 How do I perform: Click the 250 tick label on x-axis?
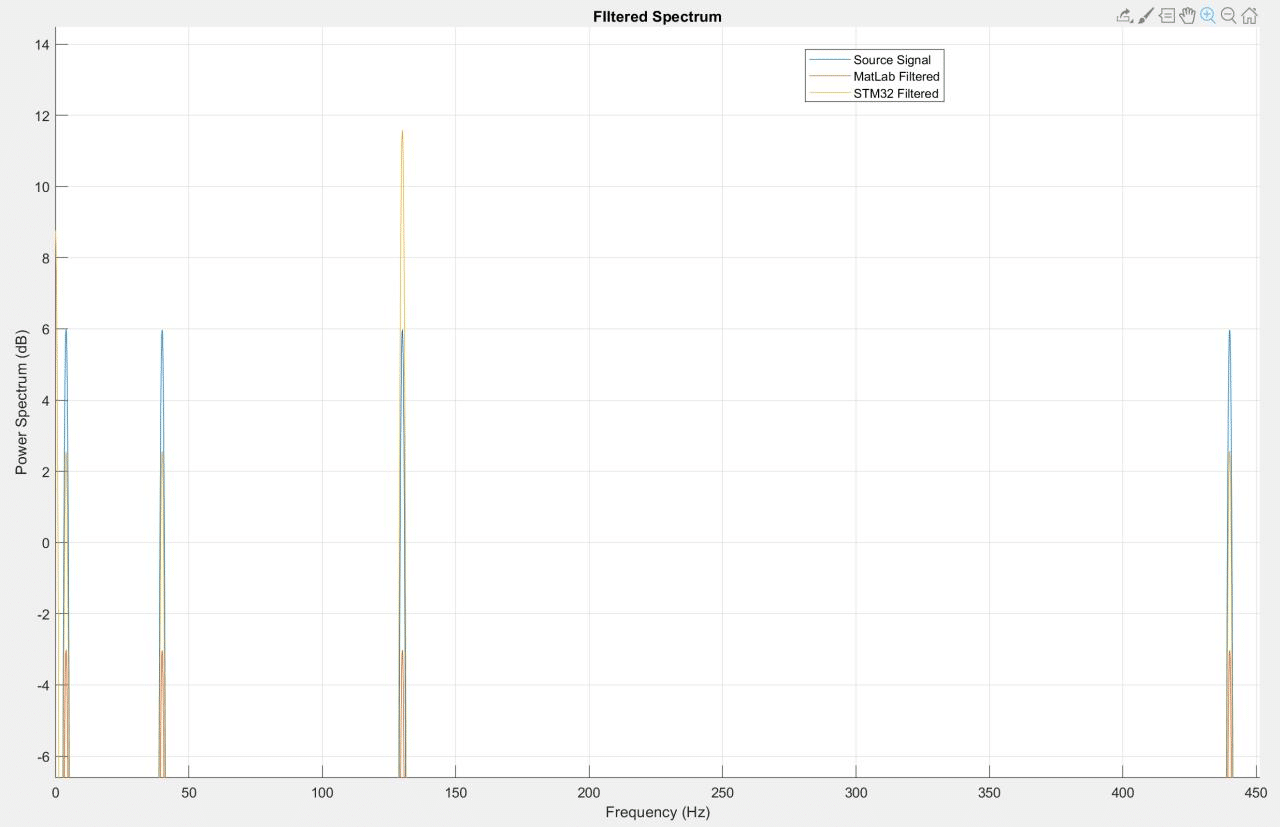click(722, 792)
